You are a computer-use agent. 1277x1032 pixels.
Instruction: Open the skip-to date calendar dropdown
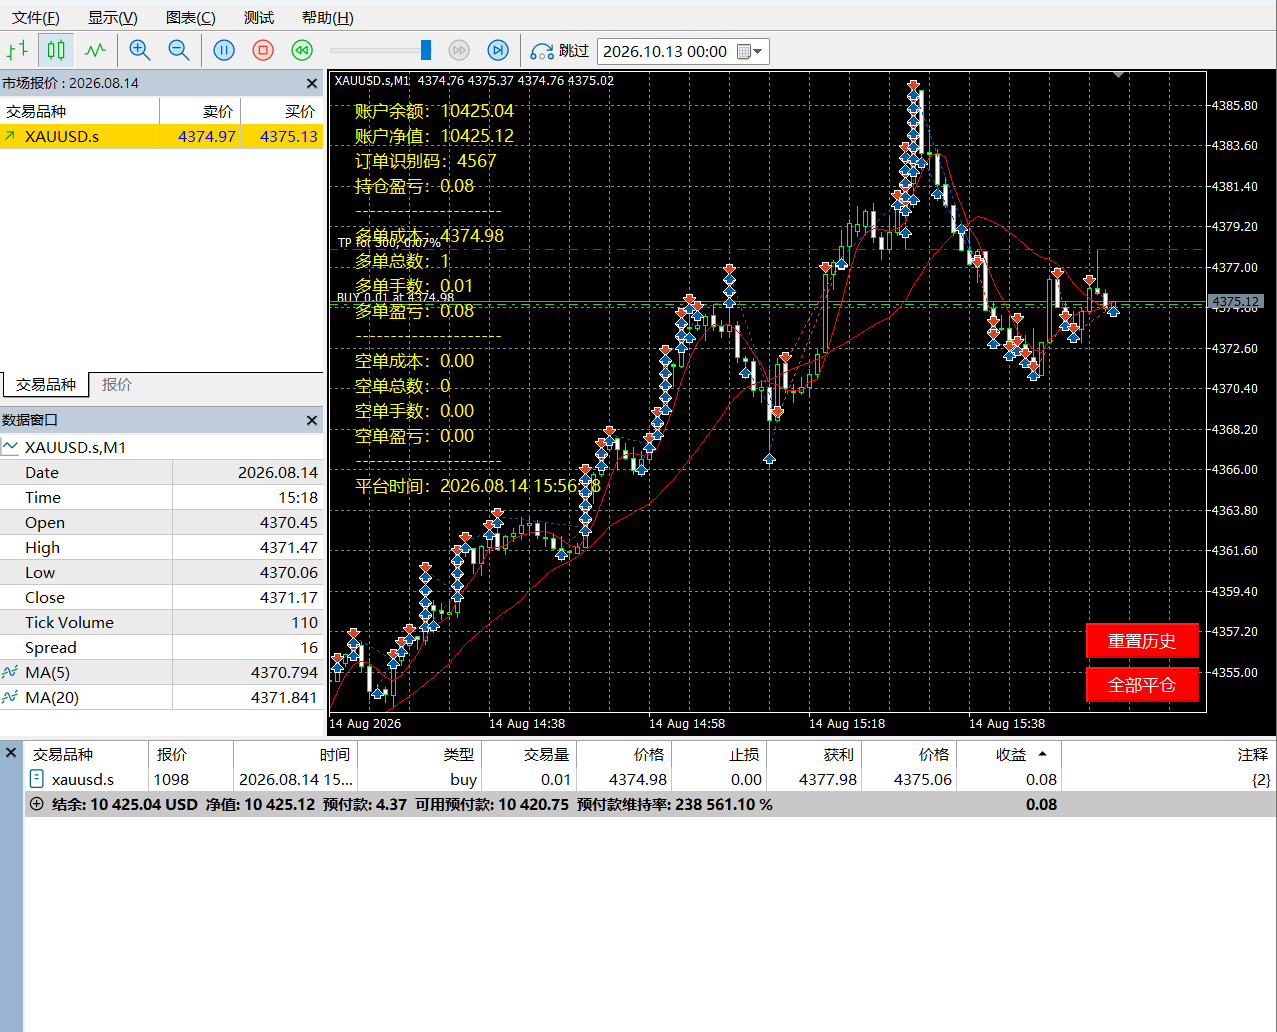750,51
